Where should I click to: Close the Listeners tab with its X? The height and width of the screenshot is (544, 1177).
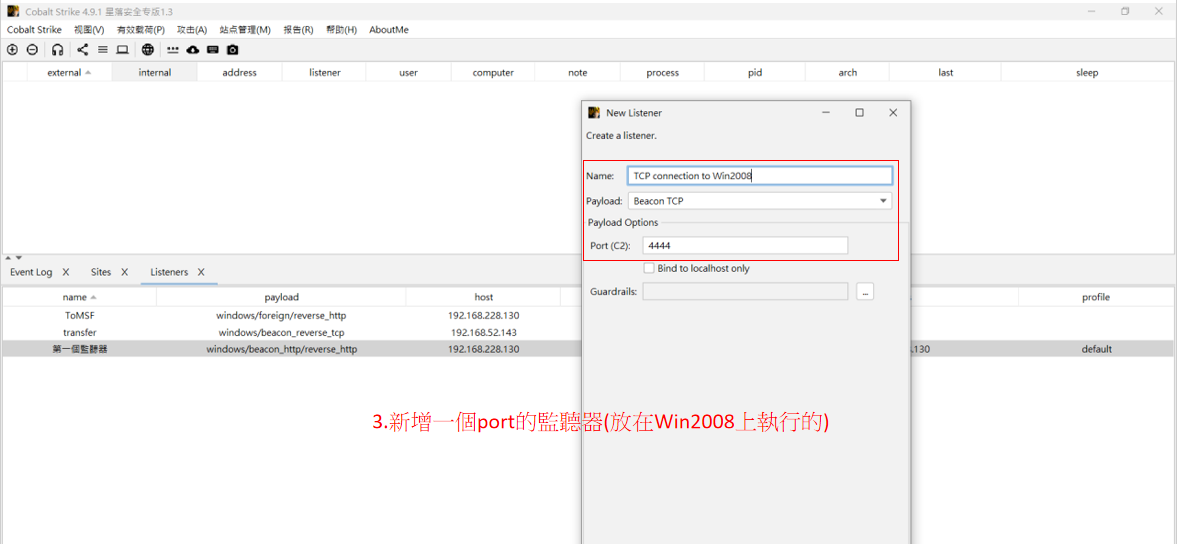201,272
